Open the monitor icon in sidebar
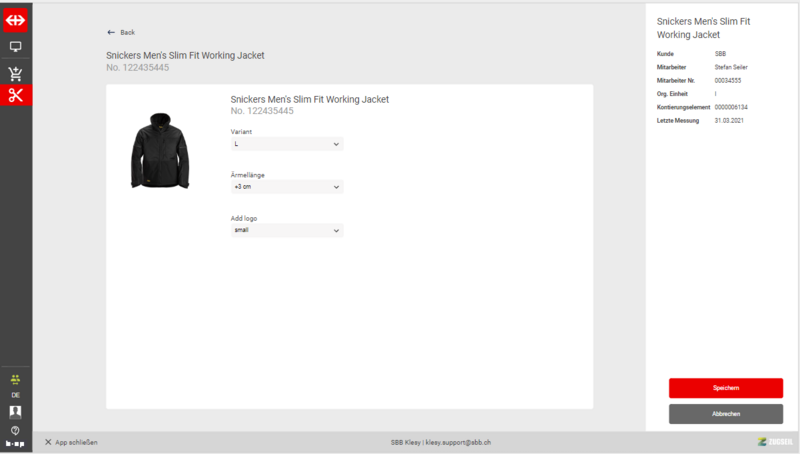Image resolution: width=800 pixels, height=454 pixels. tap(16, 47)
